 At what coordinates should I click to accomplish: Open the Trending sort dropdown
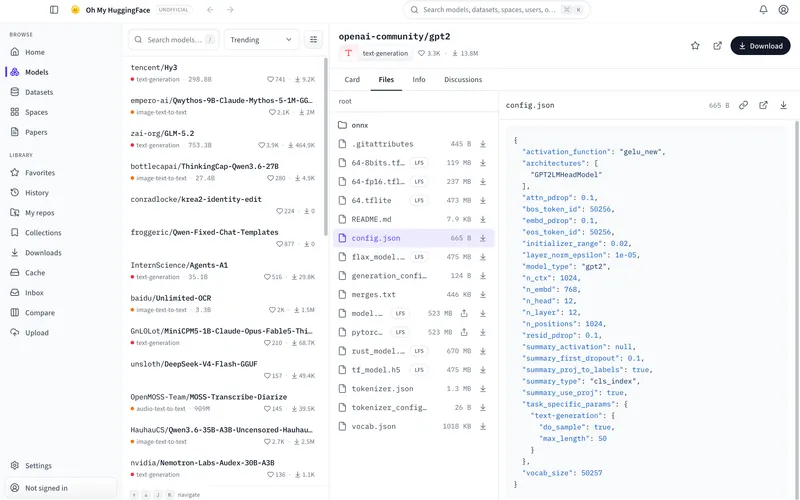pos(261,39)
